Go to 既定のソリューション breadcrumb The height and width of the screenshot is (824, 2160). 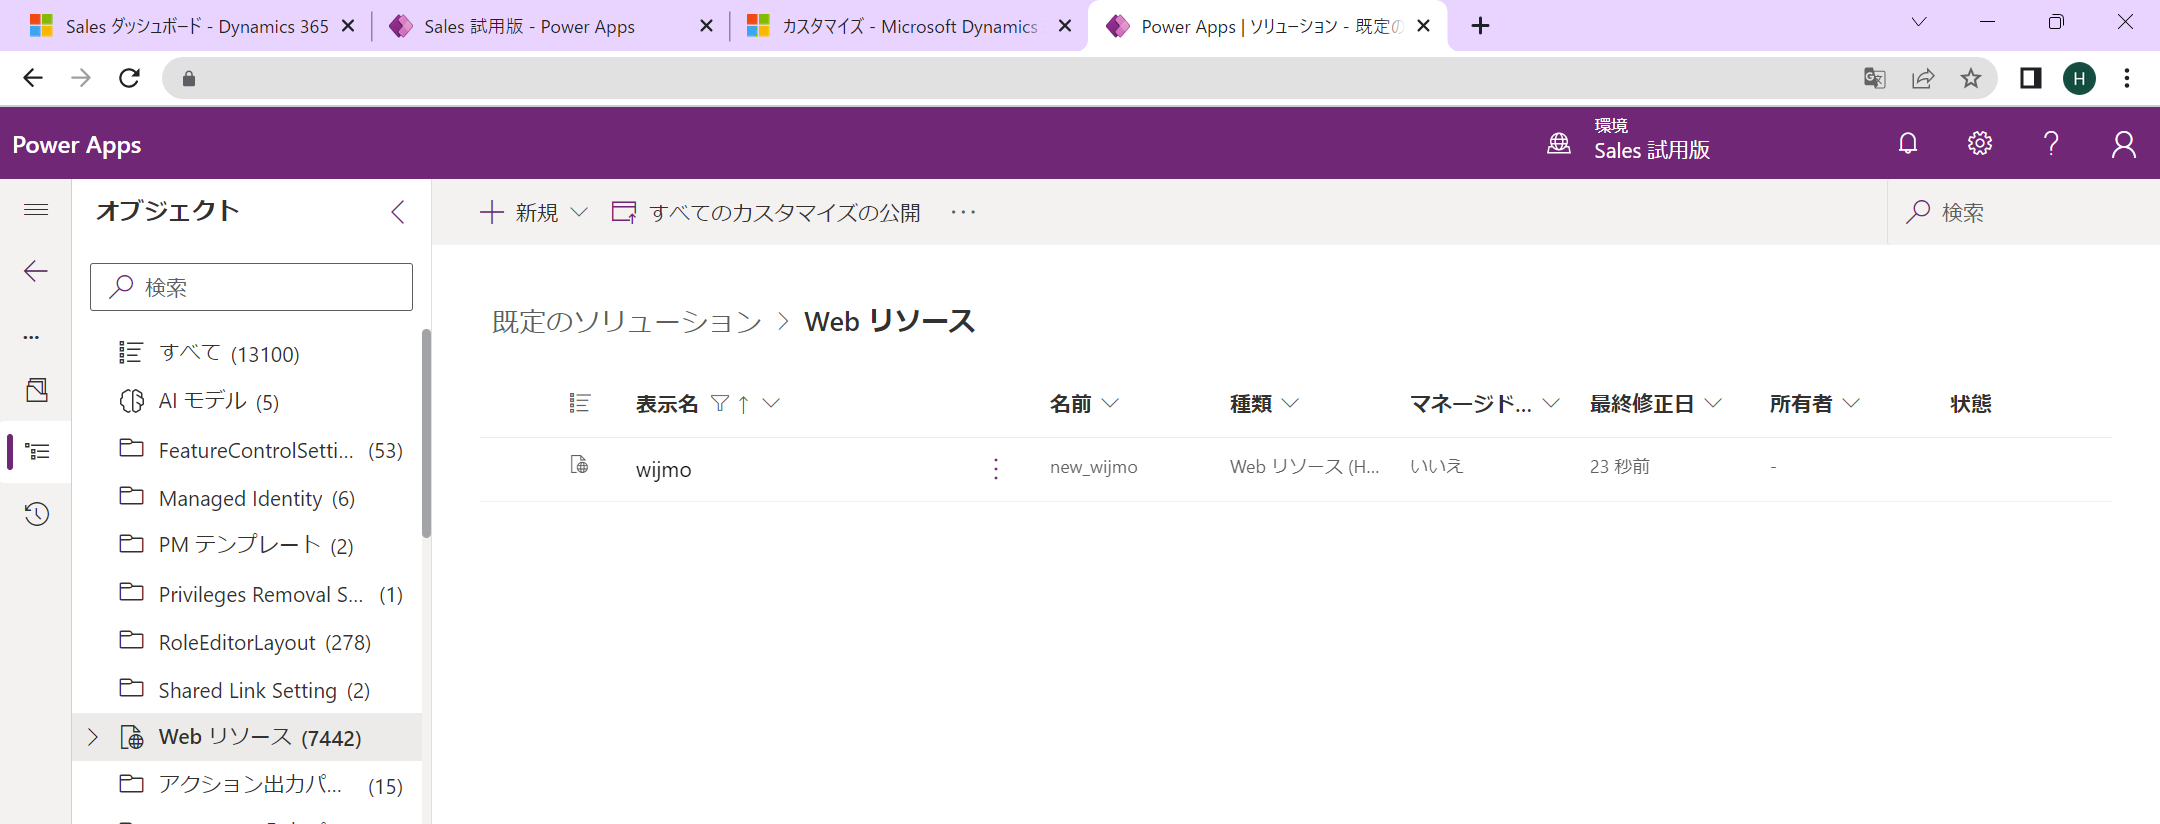point(627,322)
